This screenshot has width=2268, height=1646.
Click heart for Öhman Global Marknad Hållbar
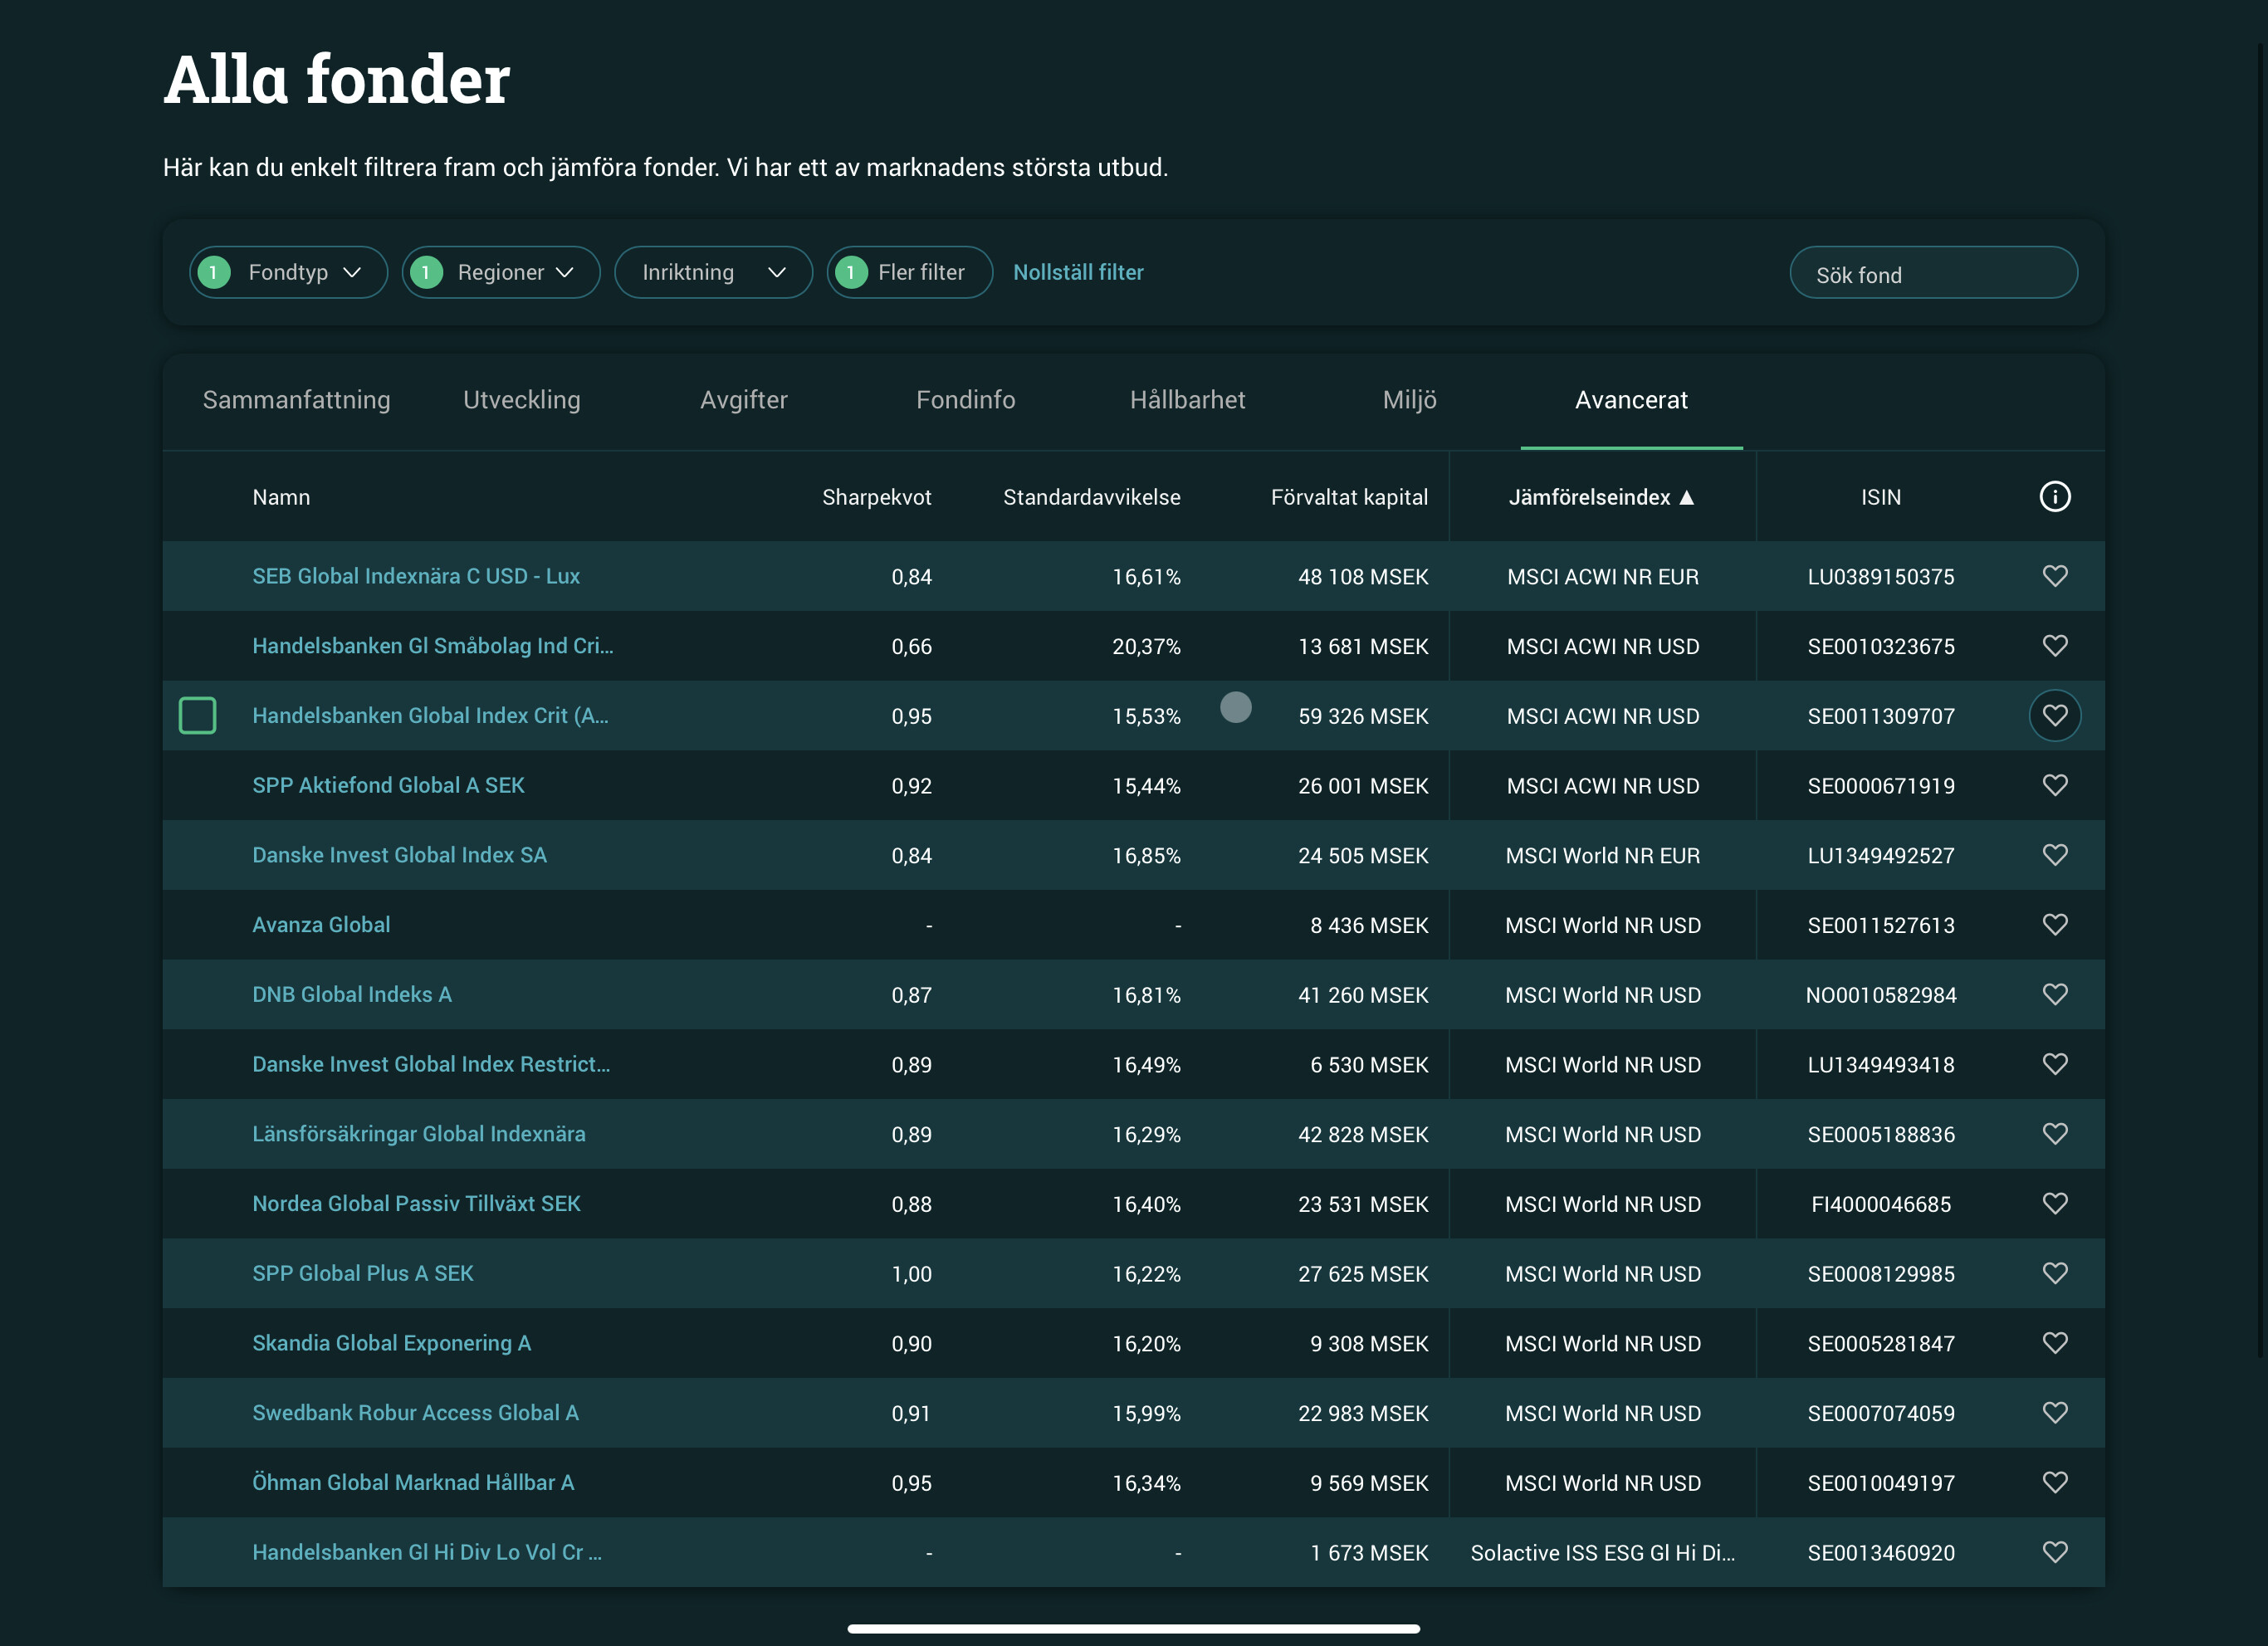pyautogui.click(x=2054, y=1482)
